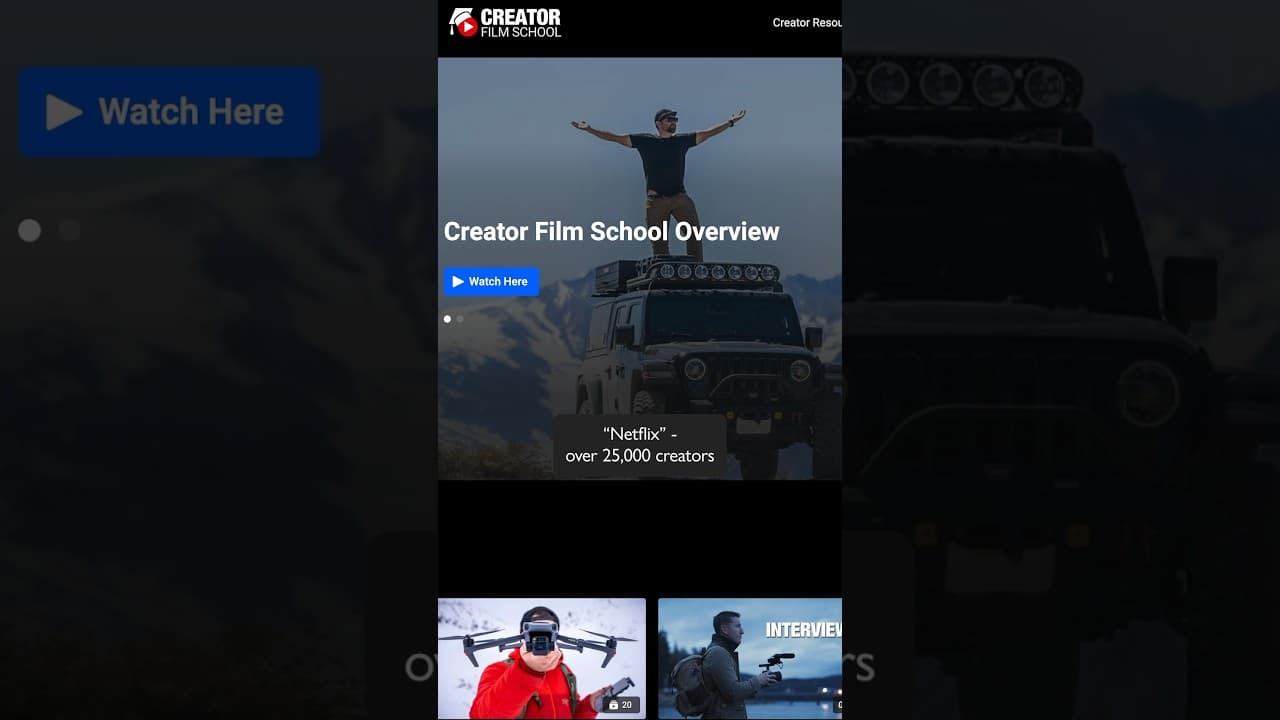1280x720 pixels.
Task: Click the Creator Film School logo
Action: 505,22
